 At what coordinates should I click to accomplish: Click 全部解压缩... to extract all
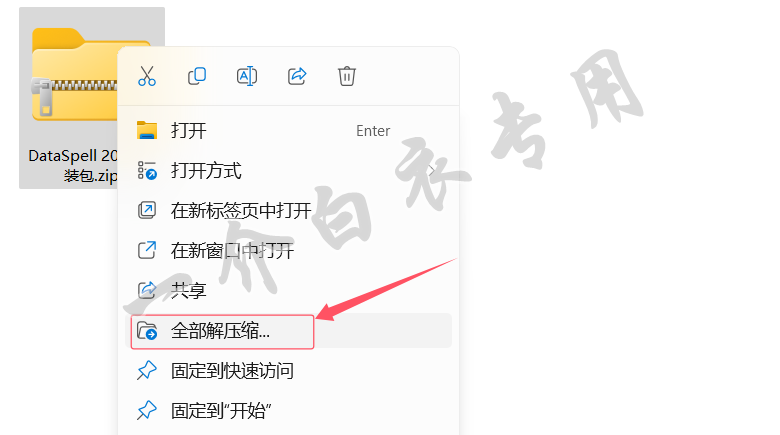click(x=289, y=330)
